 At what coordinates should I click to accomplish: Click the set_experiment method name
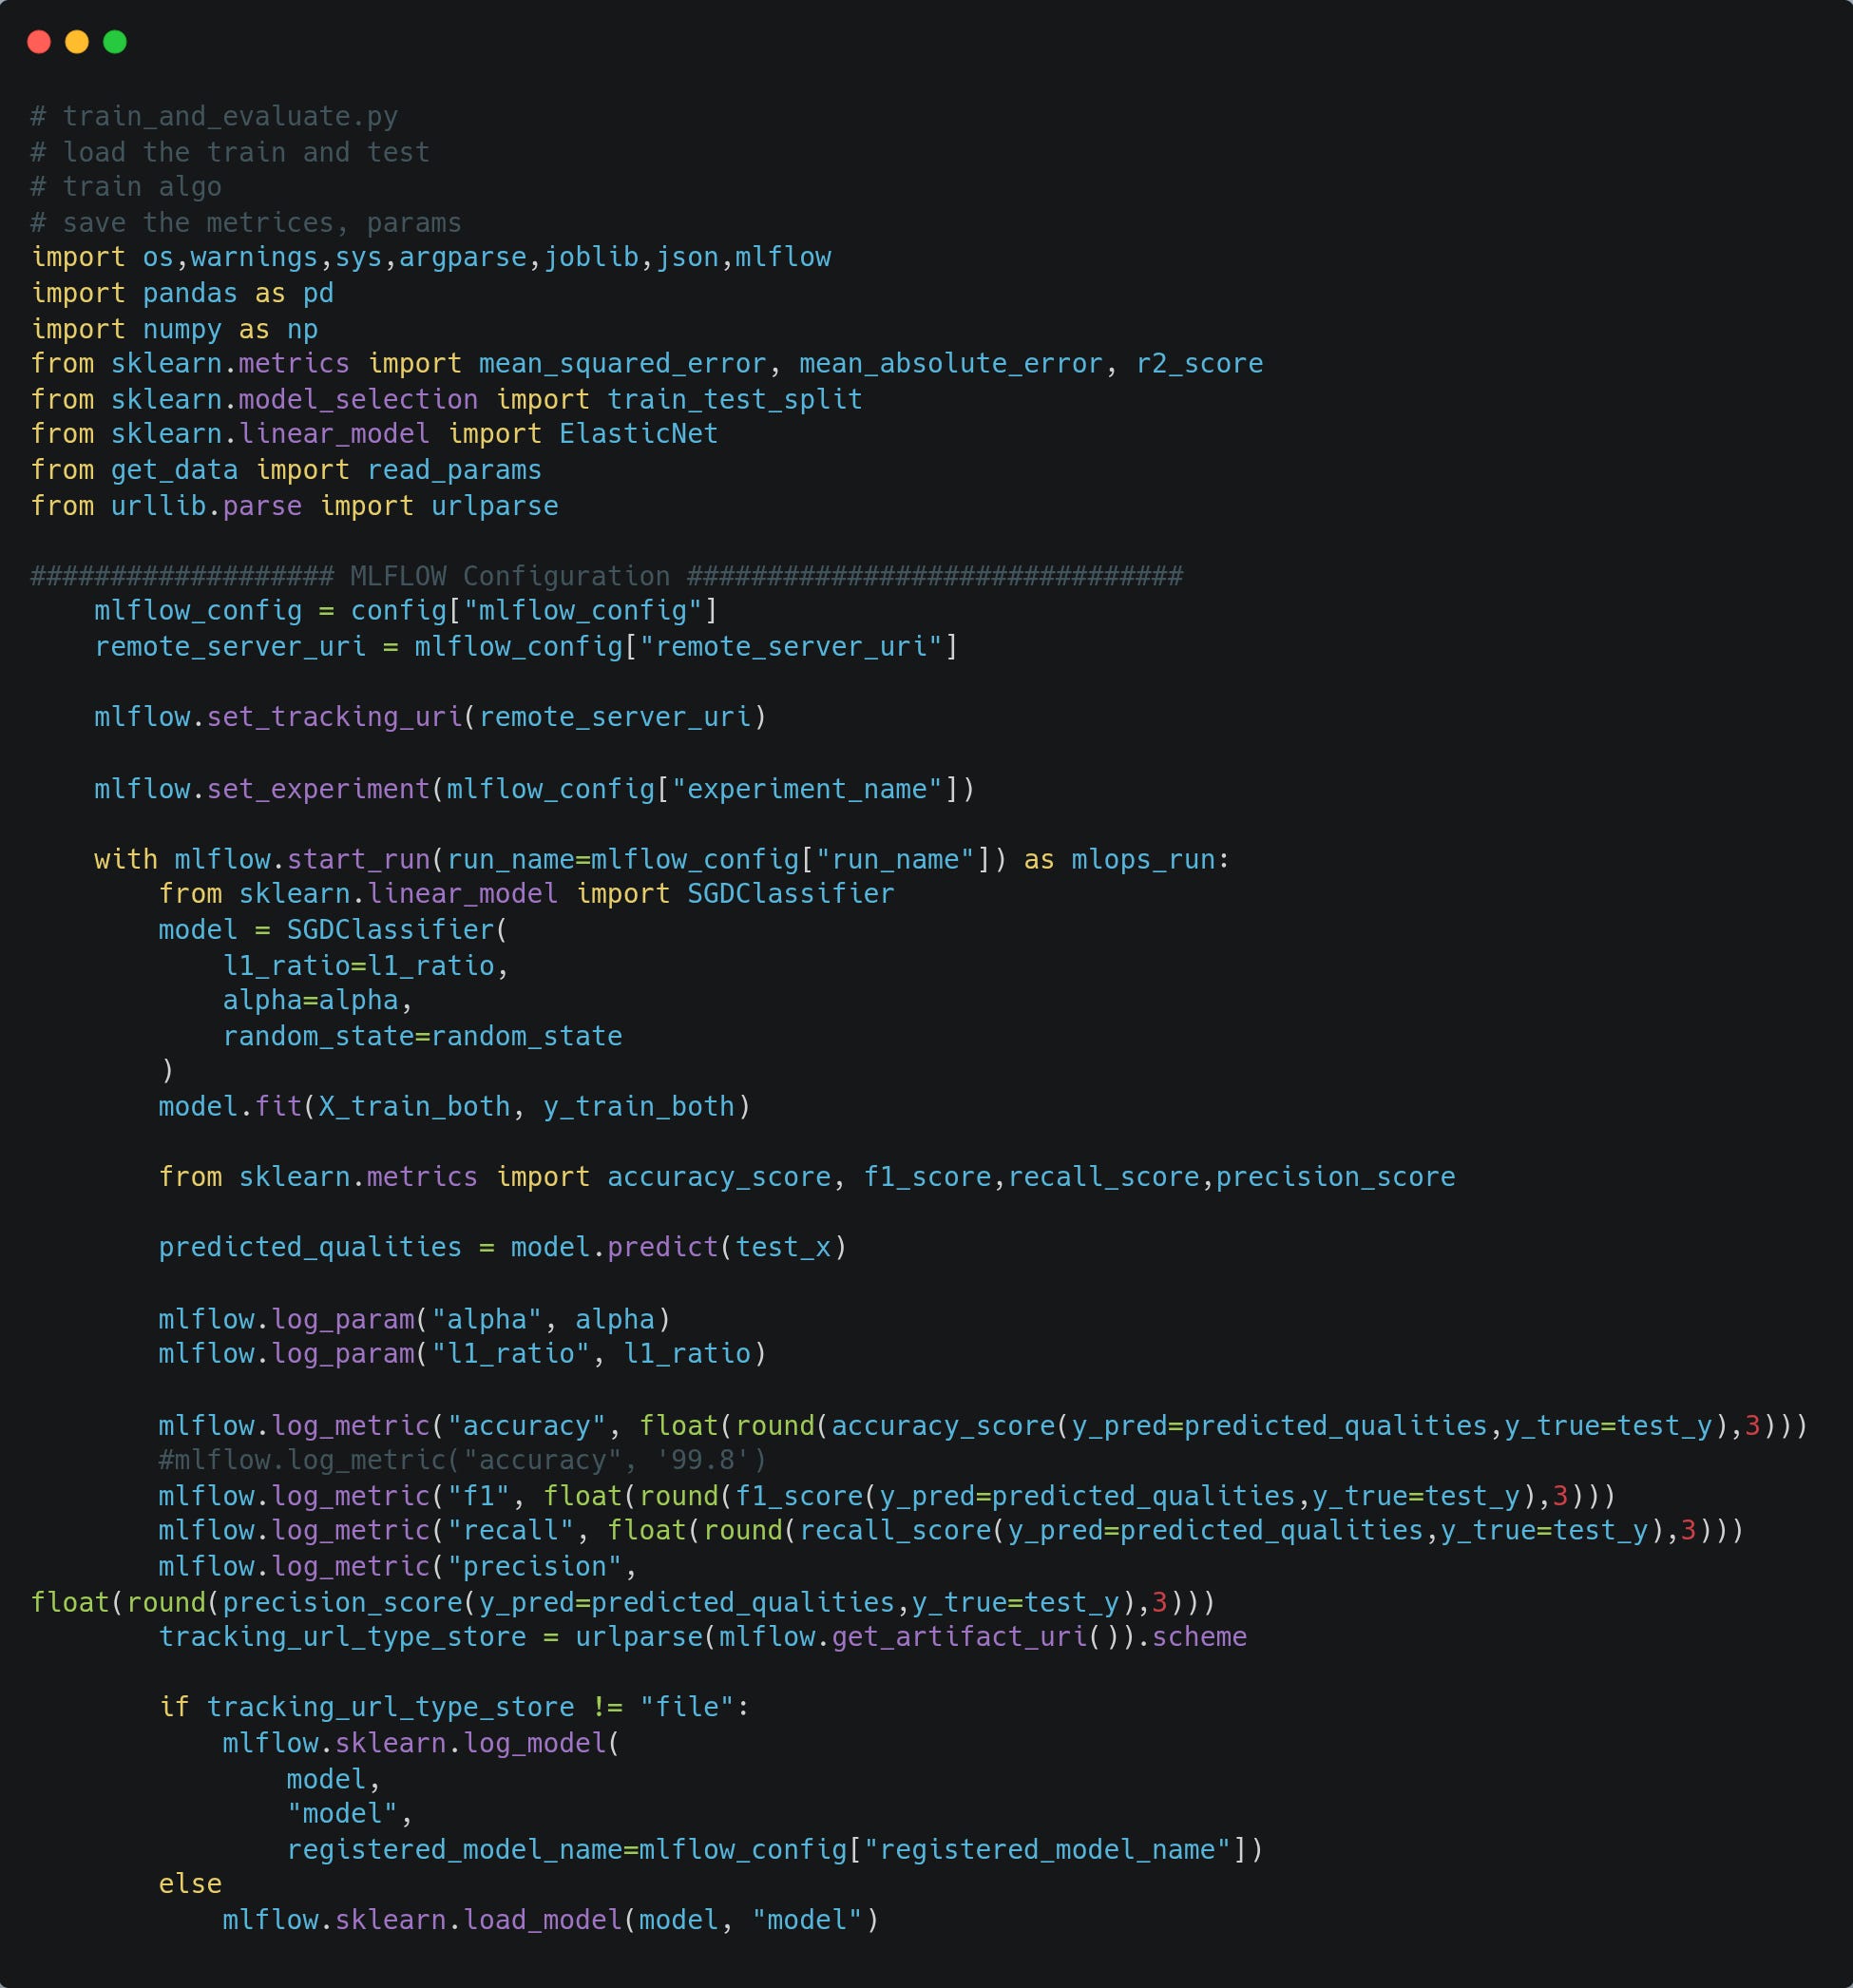[318, 789]
